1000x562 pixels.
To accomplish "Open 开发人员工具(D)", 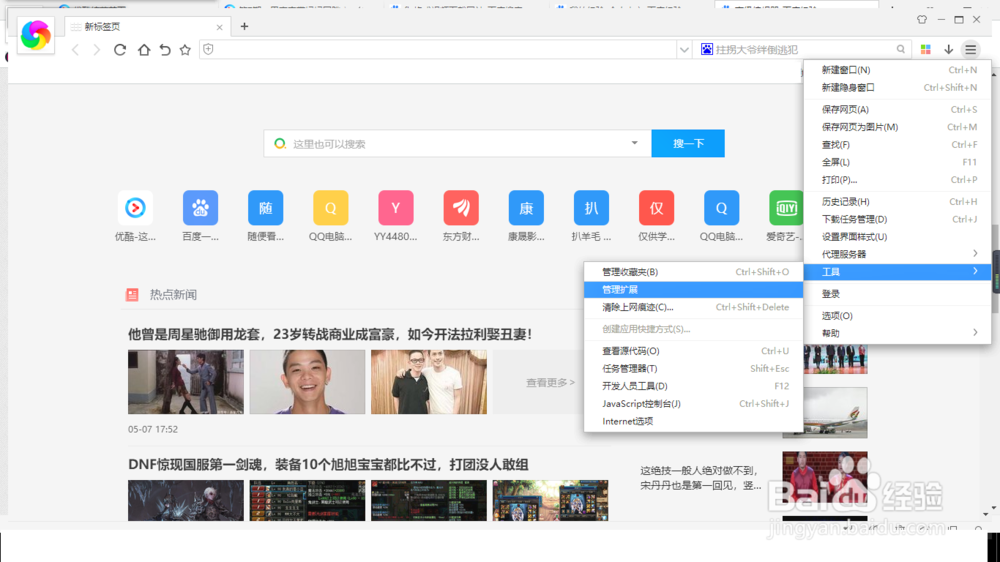I will (x=693, y=386).
